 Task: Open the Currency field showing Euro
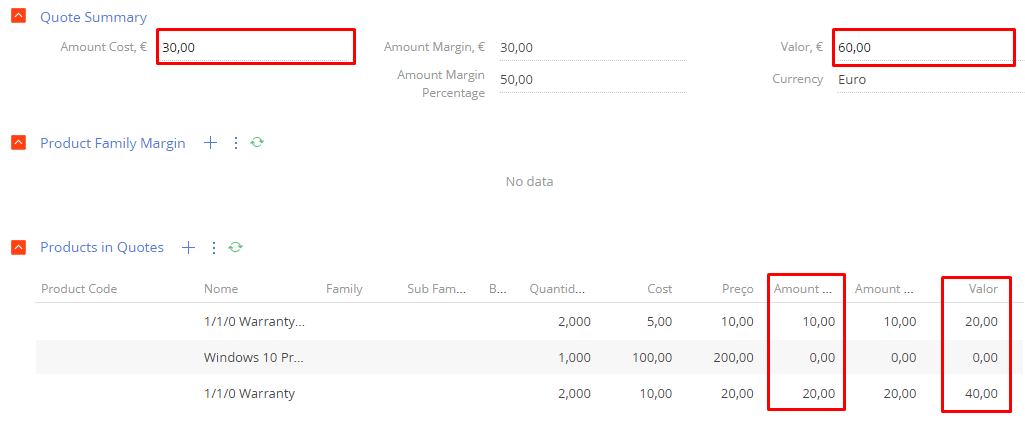pos(929,80)
